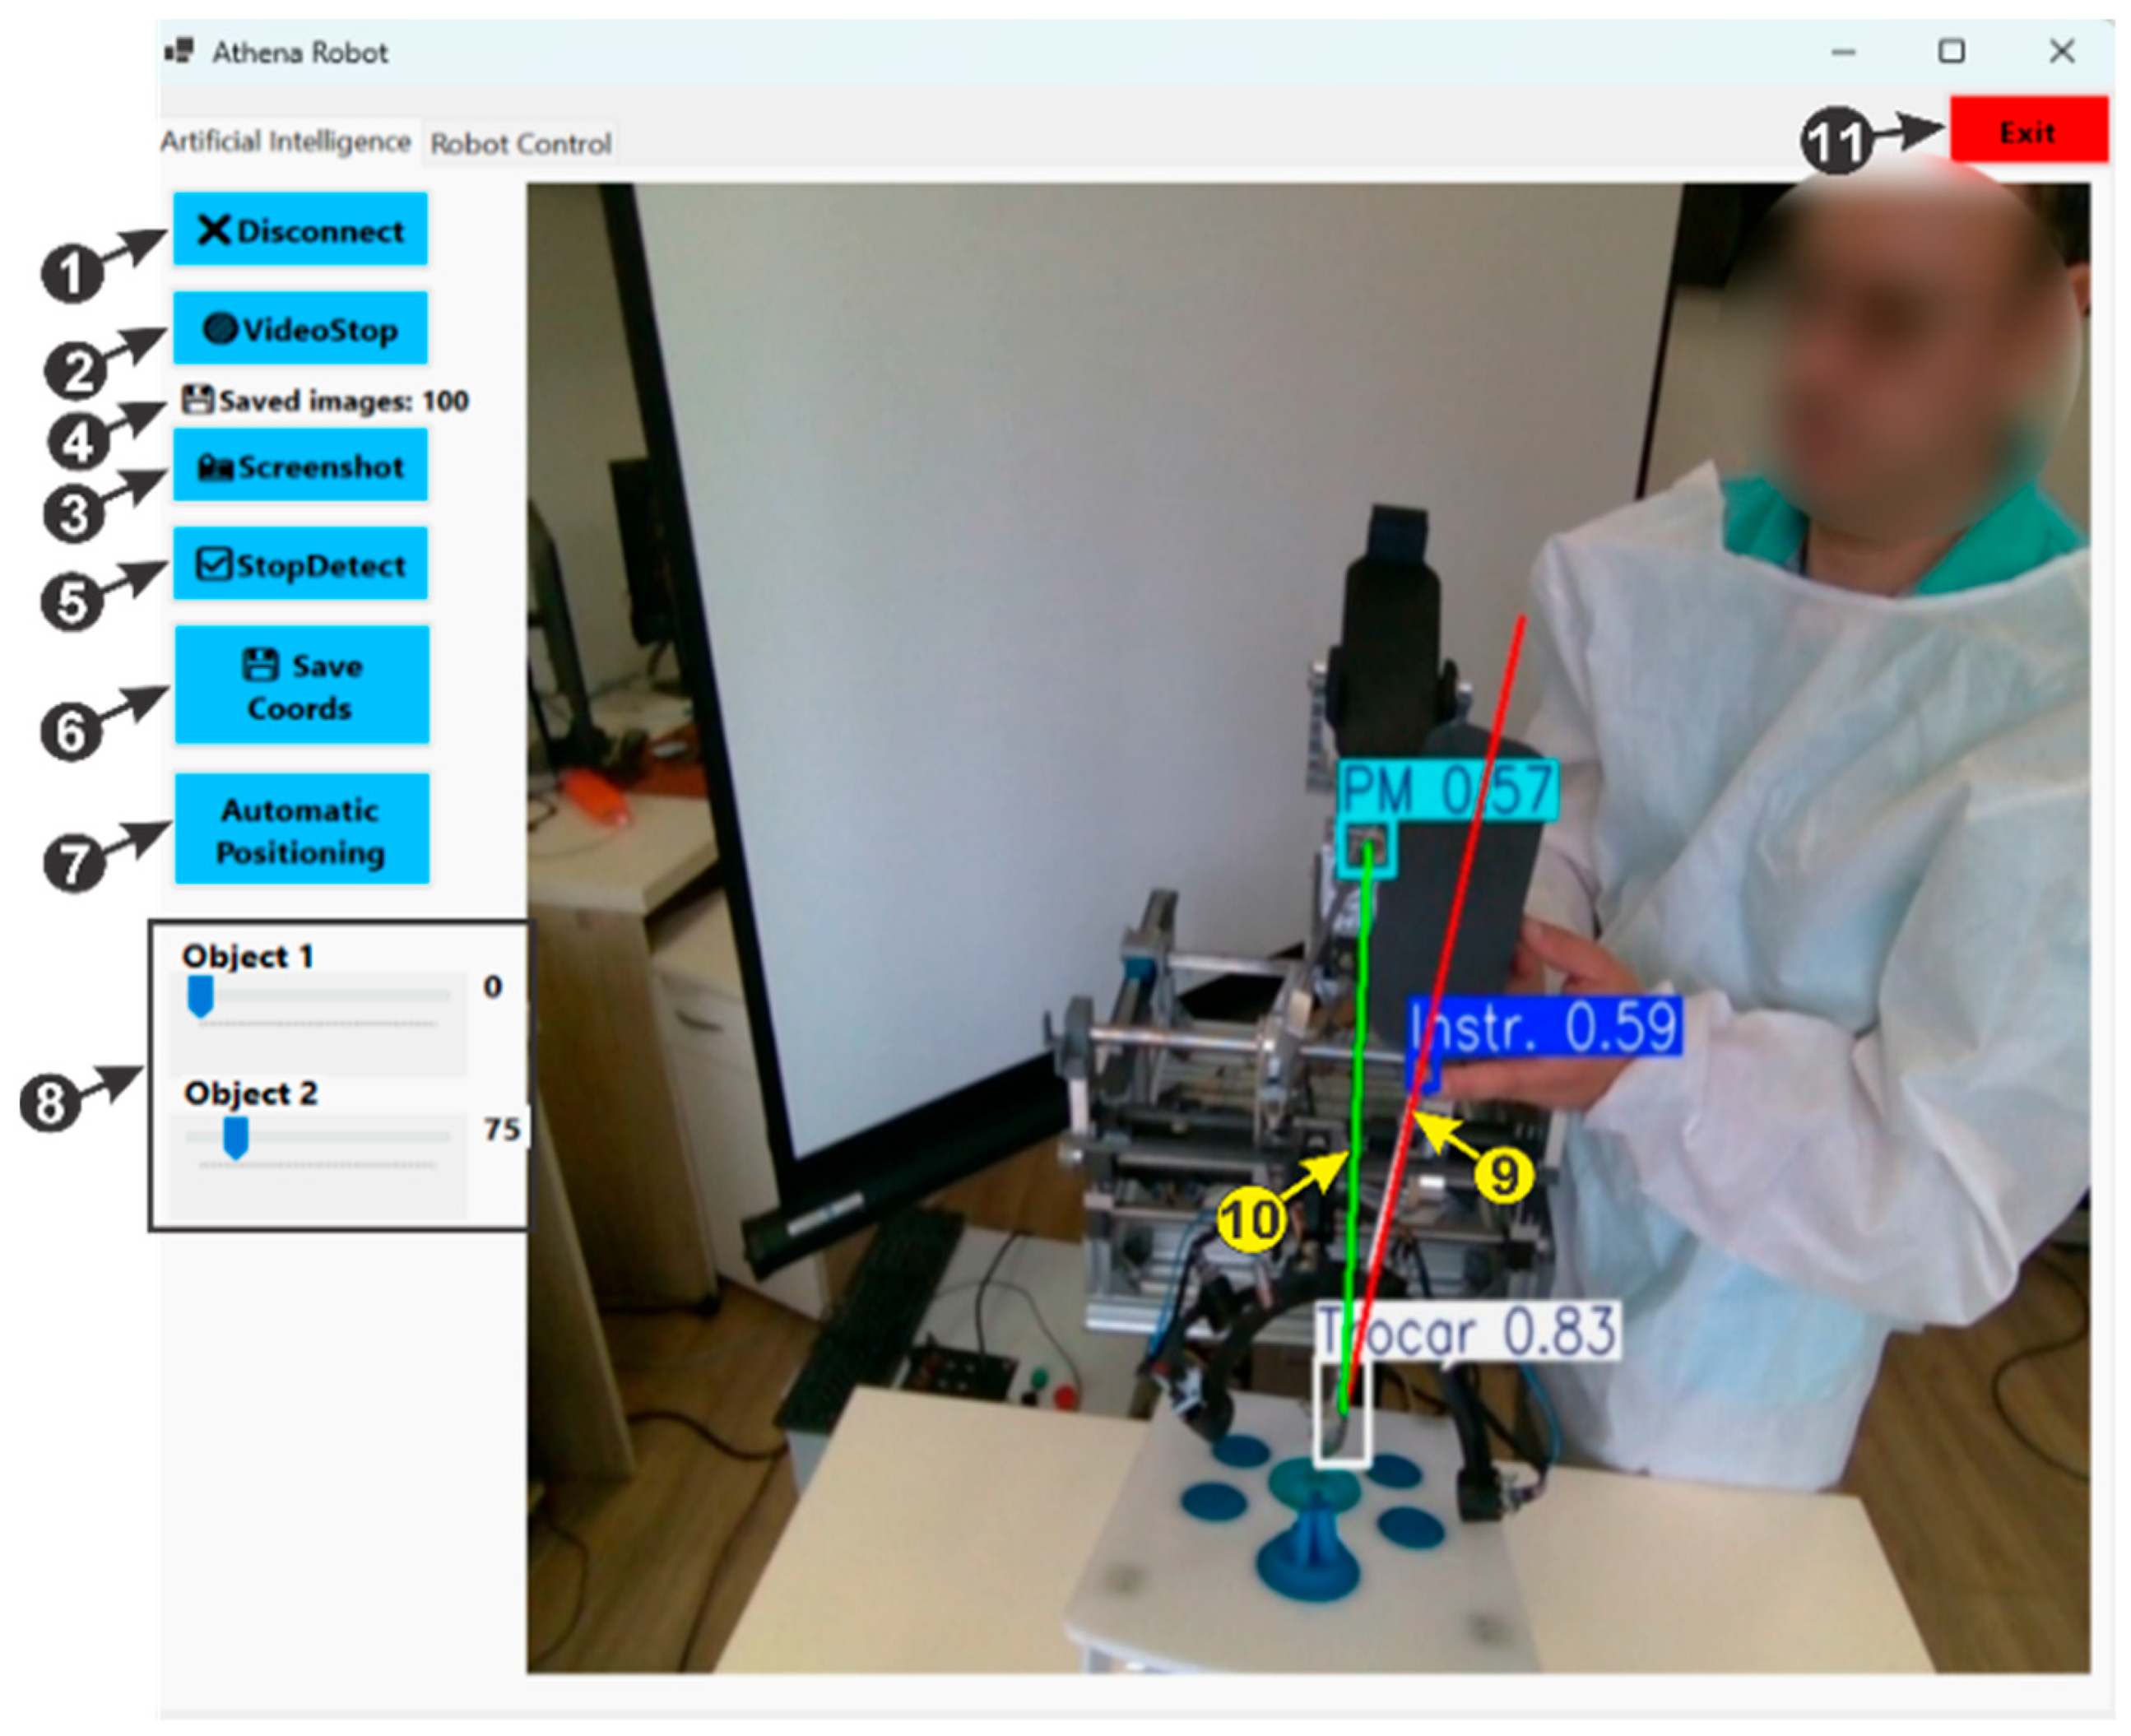The height and width of the screenshot is (1736, 2131).
Task: Minimize the Athena Robot window
Action: tap(1844, 52)
